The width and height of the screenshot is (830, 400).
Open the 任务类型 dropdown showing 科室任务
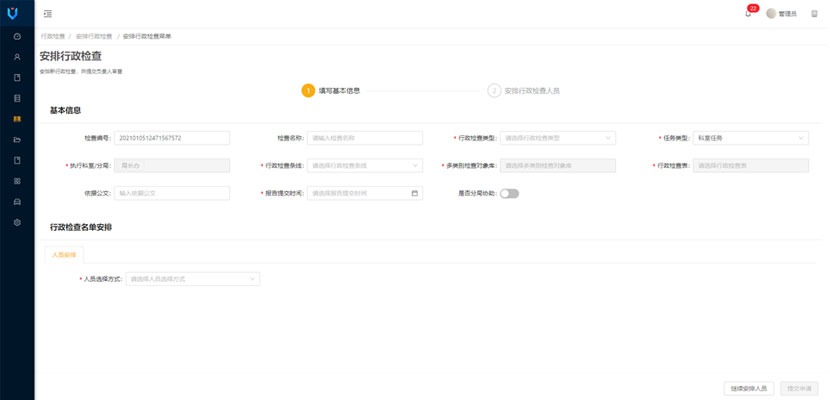[x=751, y=138]
